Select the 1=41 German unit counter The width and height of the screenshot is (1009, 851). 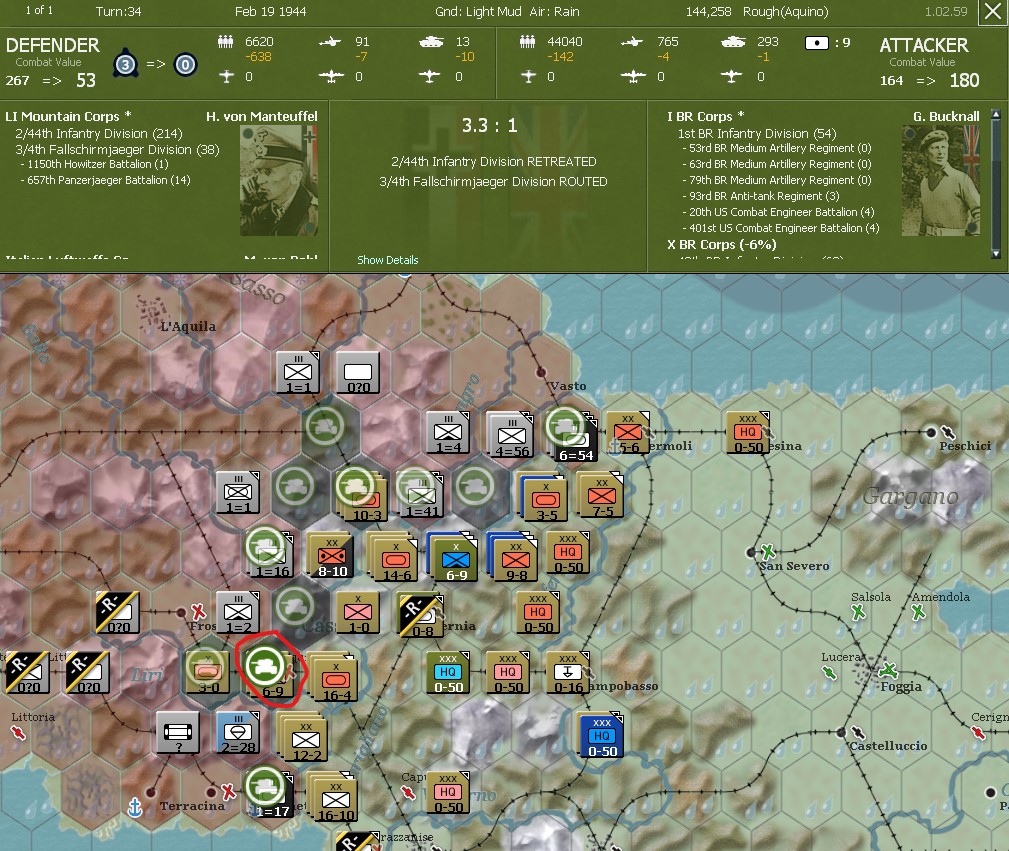(x=421, y=496)
